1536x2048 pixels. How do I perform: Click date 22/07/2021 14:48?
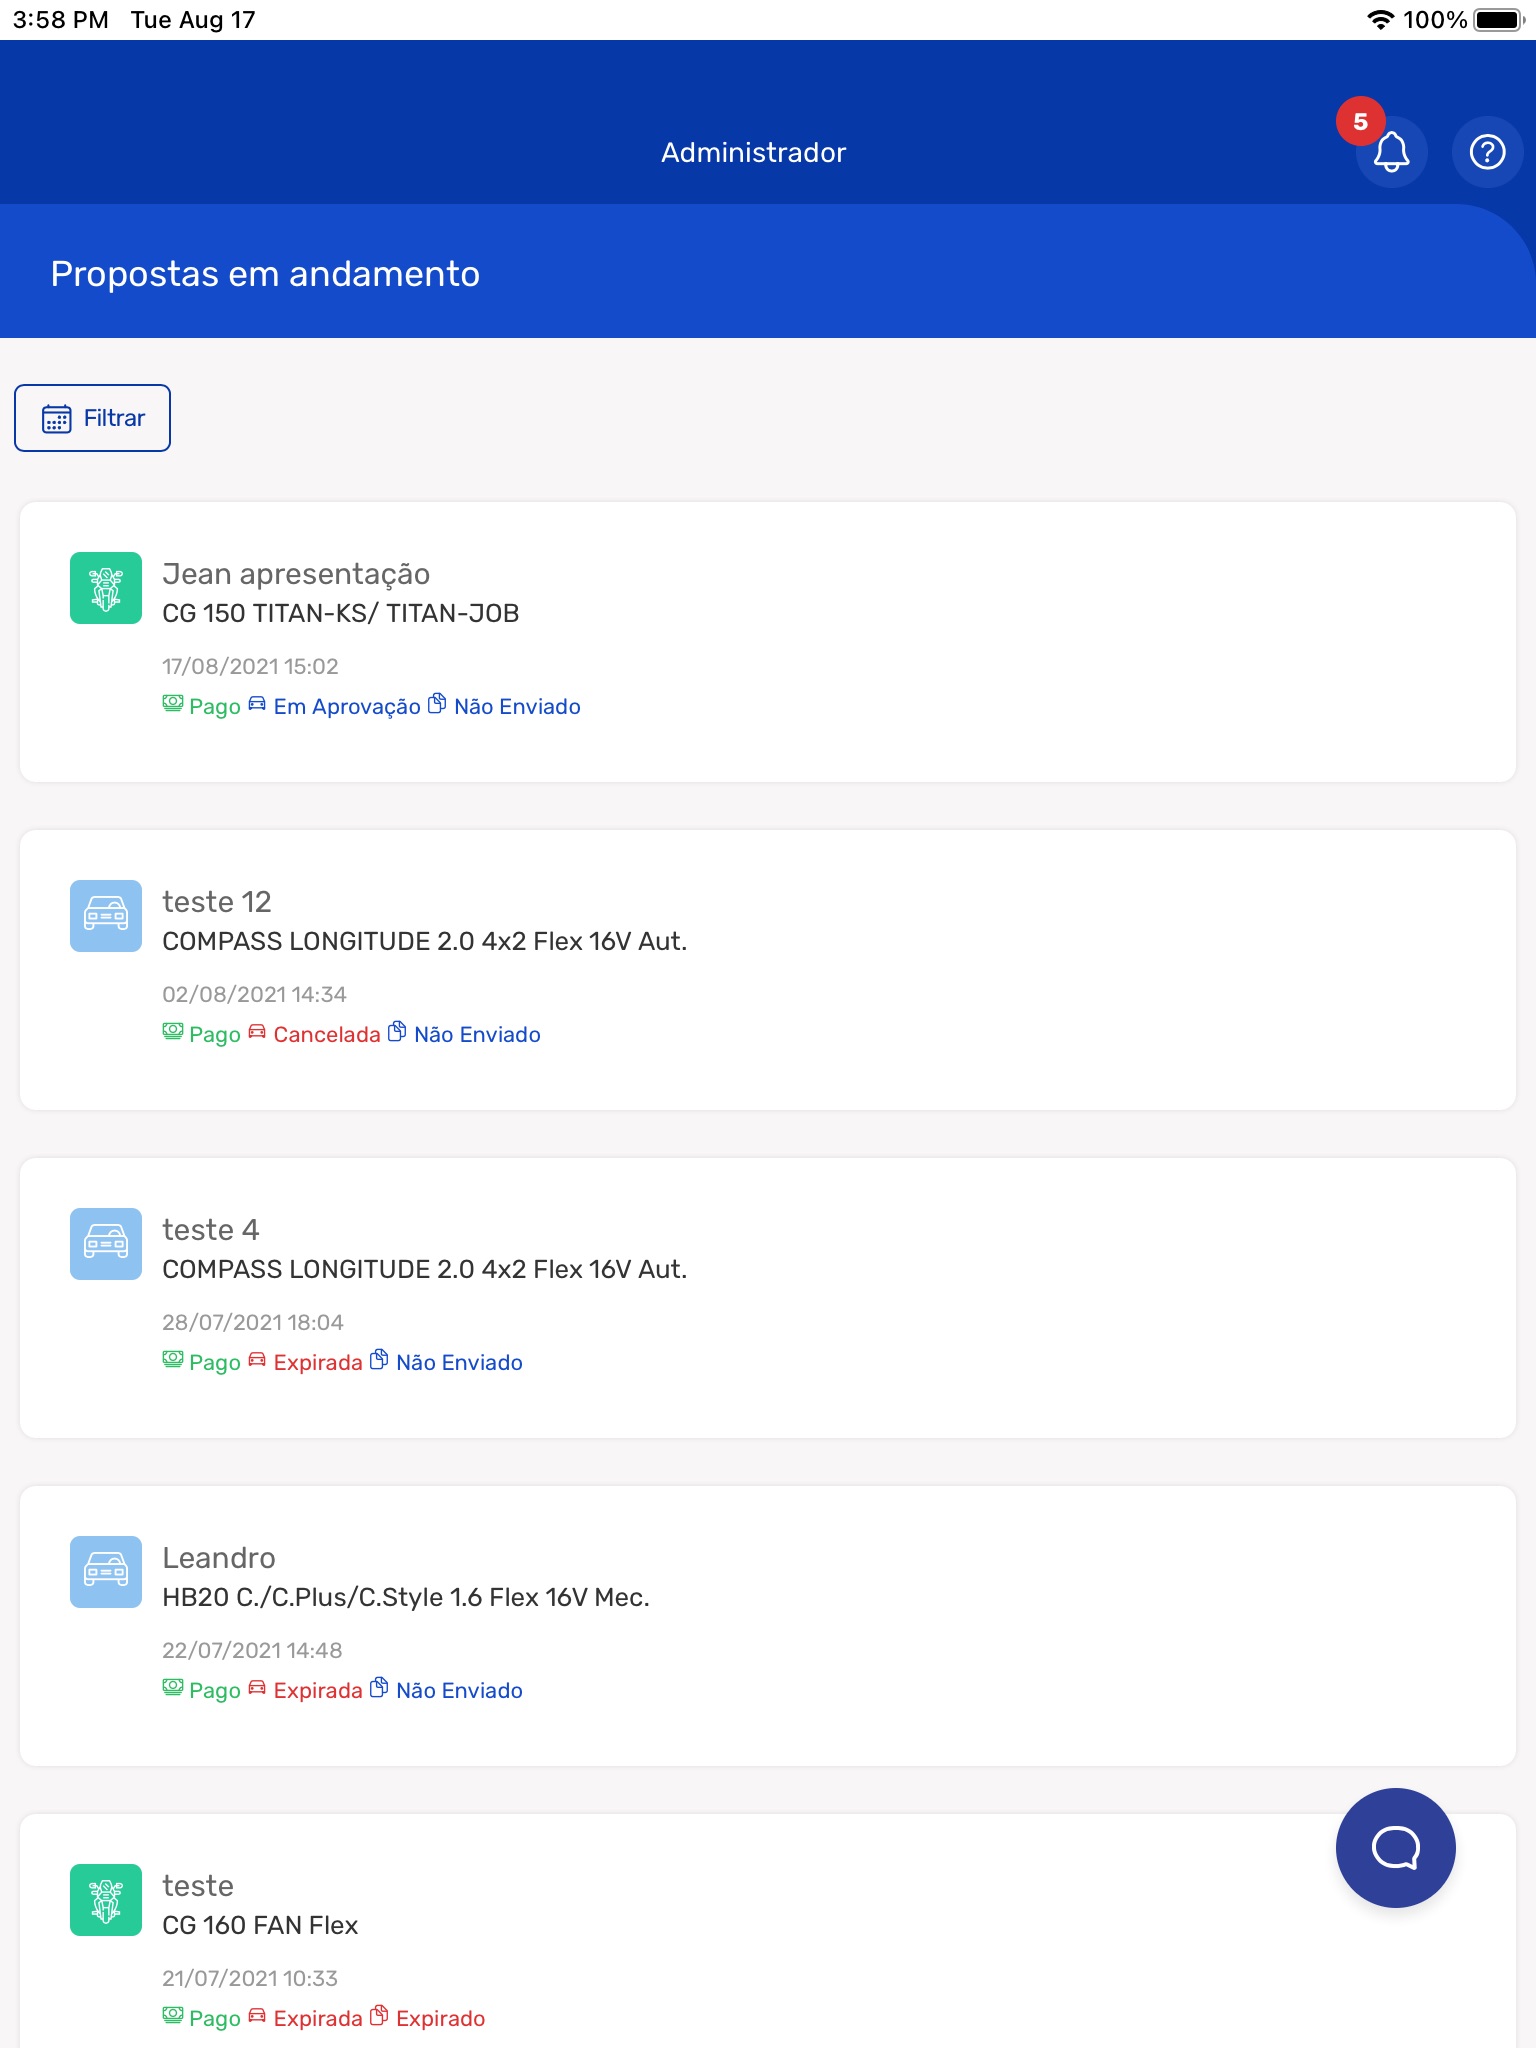pyautogui.click(x=252, y=1650)
